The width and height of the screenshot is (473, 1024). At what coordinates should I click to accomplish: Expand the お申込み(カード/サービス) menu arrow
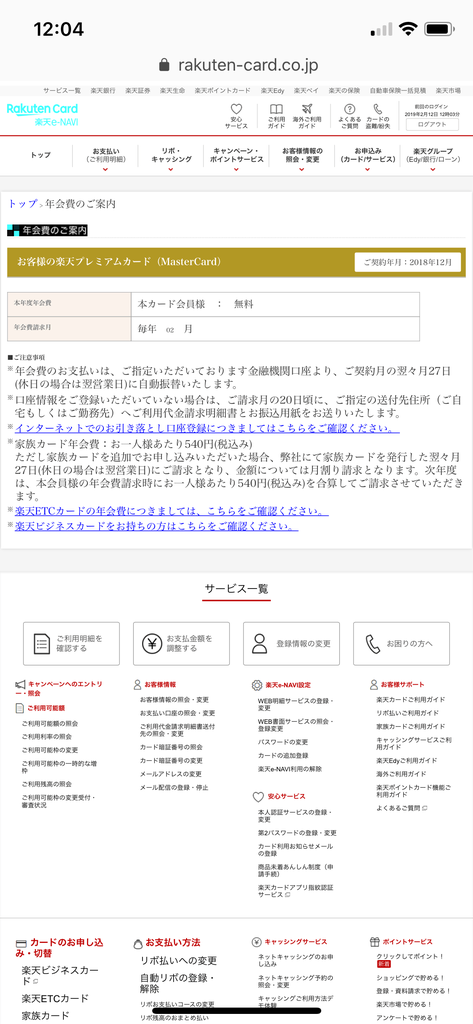(367, 169)
